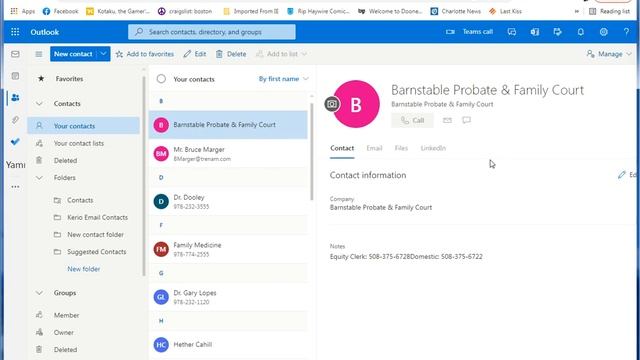The image size is (640, 360).
Task: Select Hether Cahill contact
Action: click(228, 344)
